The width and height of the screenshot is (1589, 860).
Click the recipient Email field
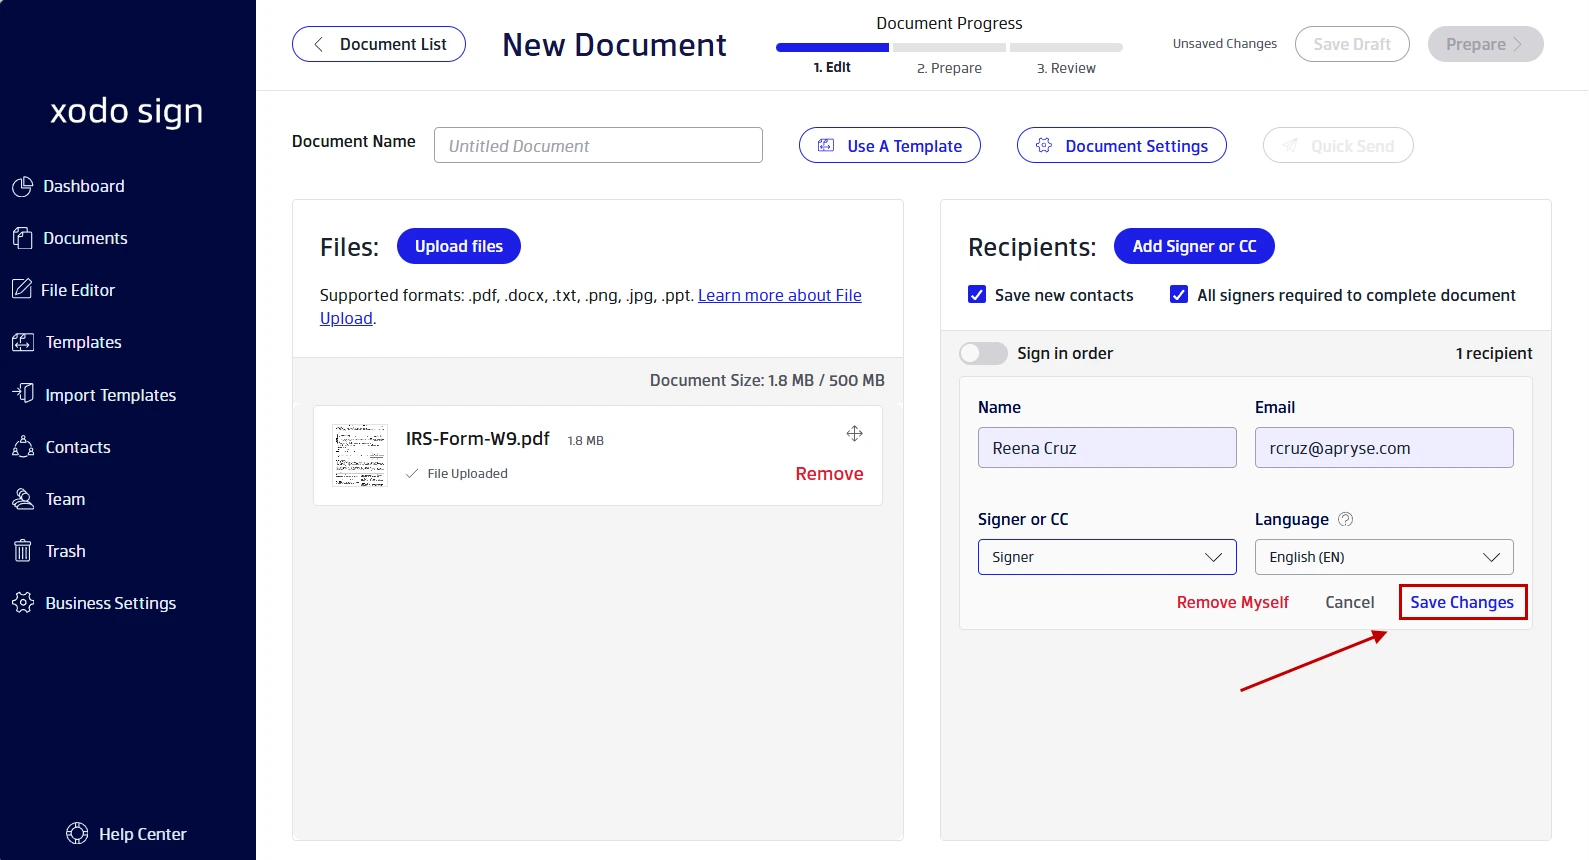click(1384, 448)
